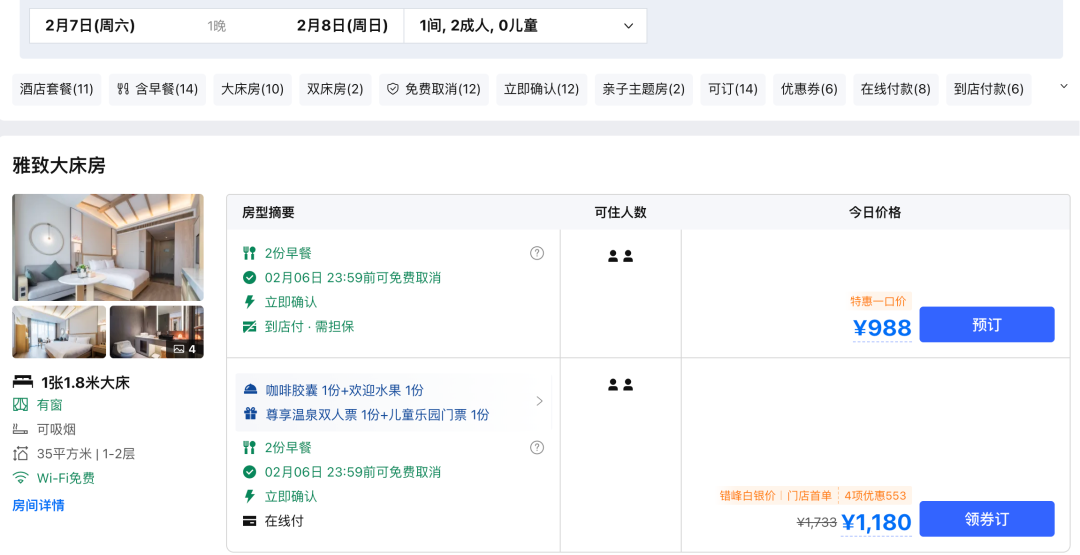This screenshot has height=555, width=1080.
Task: Click the 房型摘要 column header
Action: coord(268,212)
